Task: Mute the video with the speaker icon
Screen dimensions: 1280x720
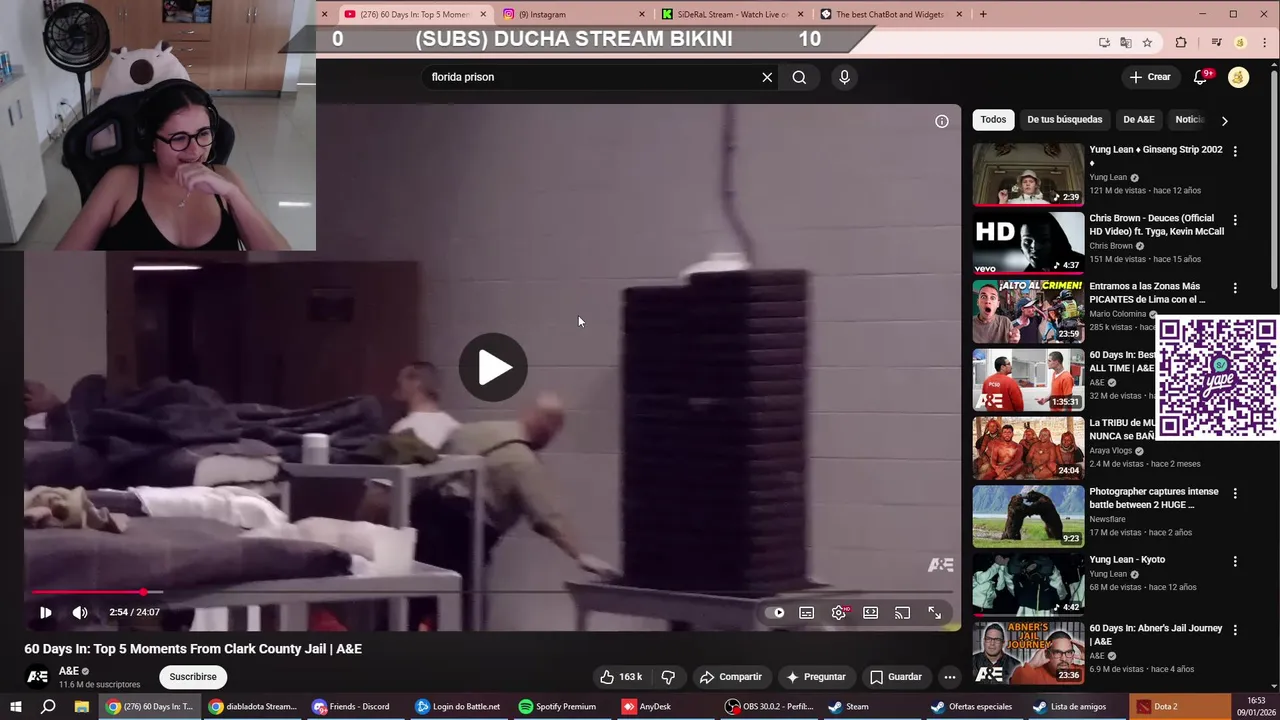Action: (80, 613)
